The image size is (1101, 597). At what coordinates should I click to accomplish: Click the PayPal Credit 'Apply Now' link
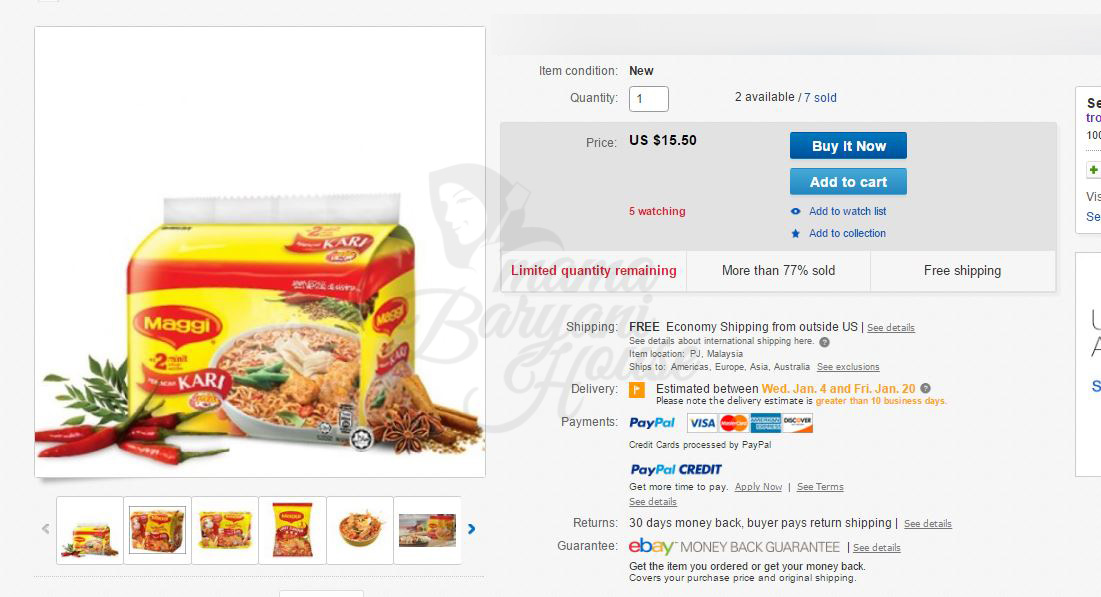(758, 487)
